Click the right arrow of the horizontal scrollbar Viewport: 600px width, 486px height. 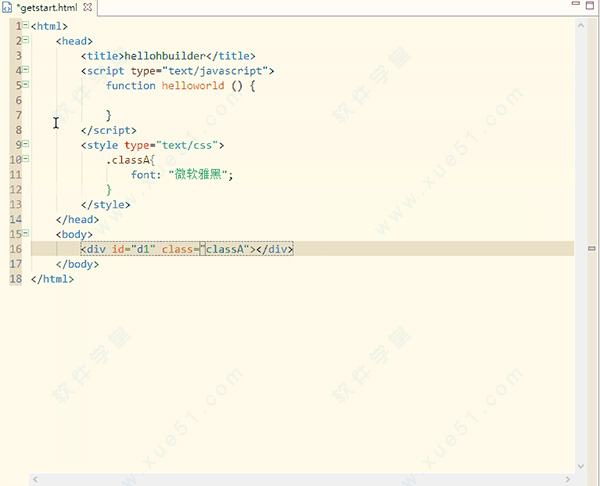click(x=565, y=479)
